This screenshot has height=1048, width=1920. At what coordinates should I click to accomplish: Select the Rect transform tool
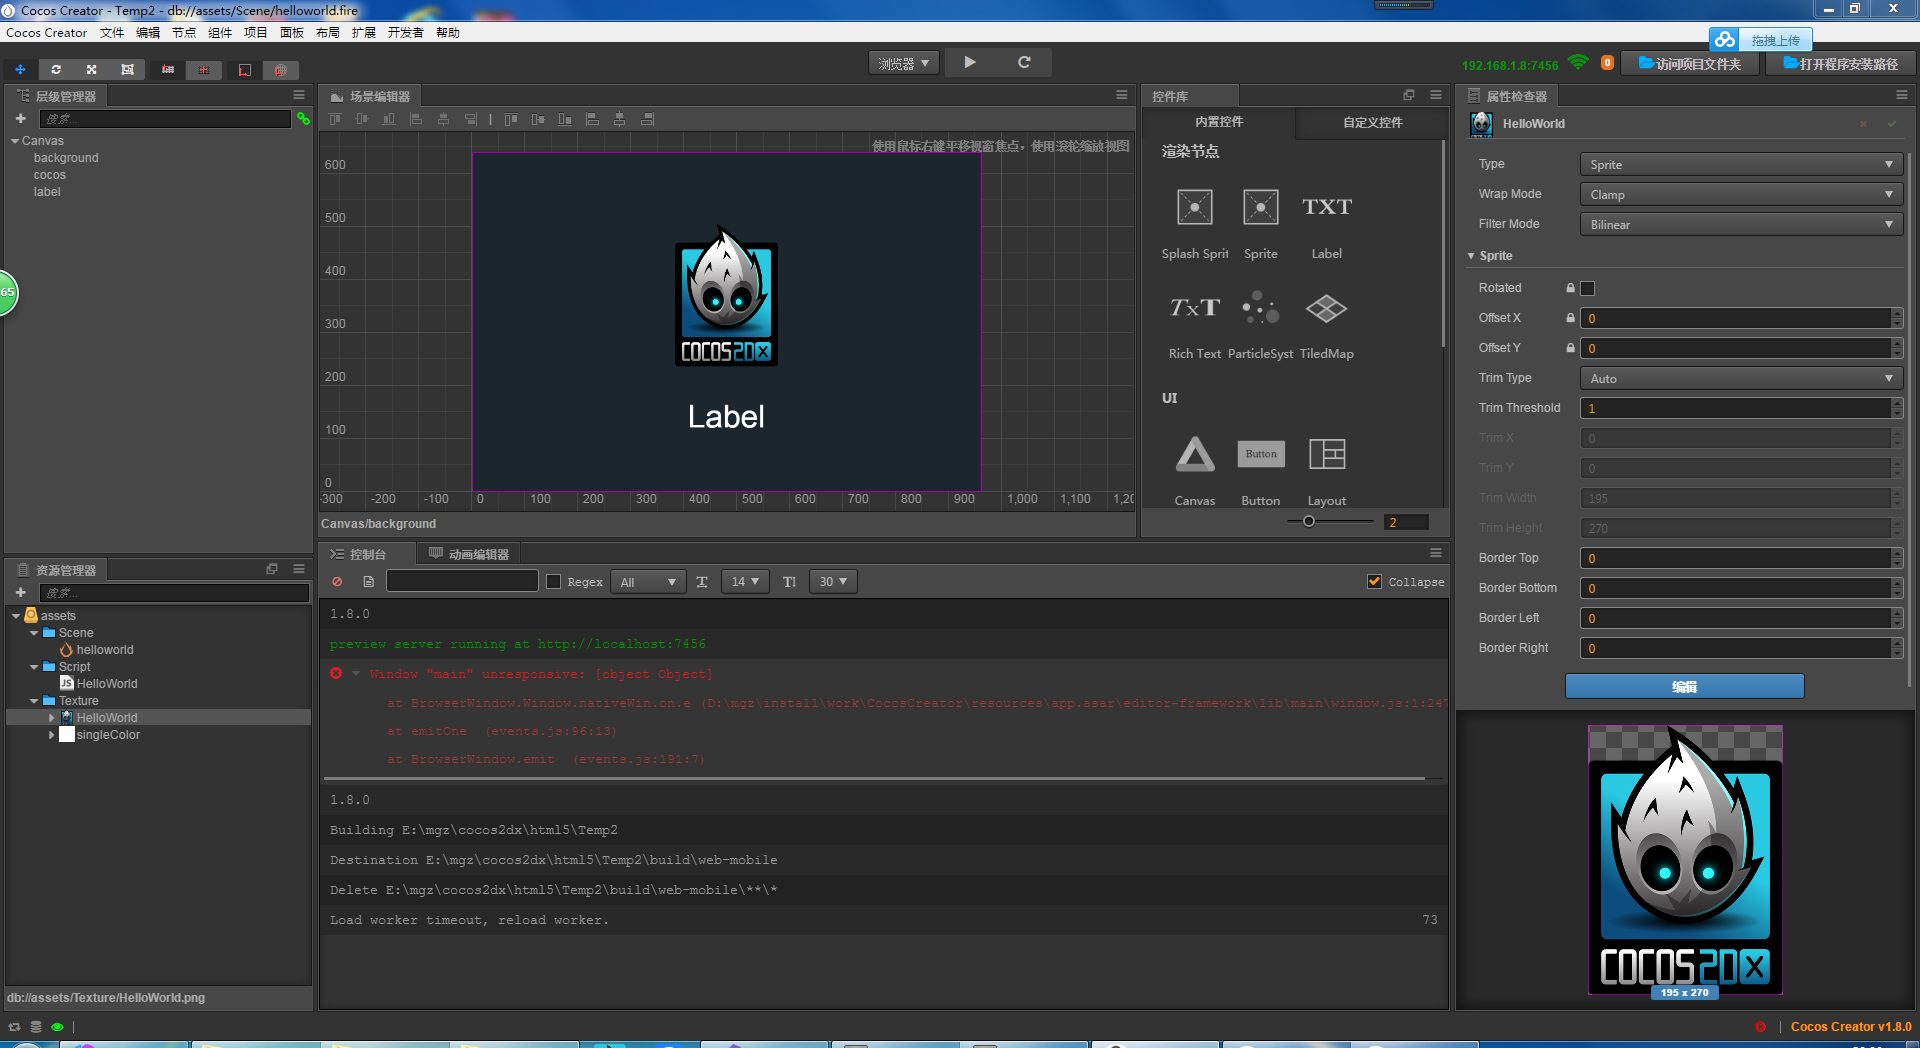click(127, 70)
